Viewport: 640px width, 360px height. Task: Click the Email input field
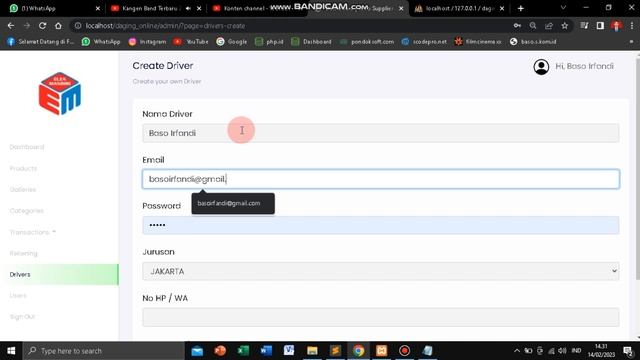(x=380, y=179)
